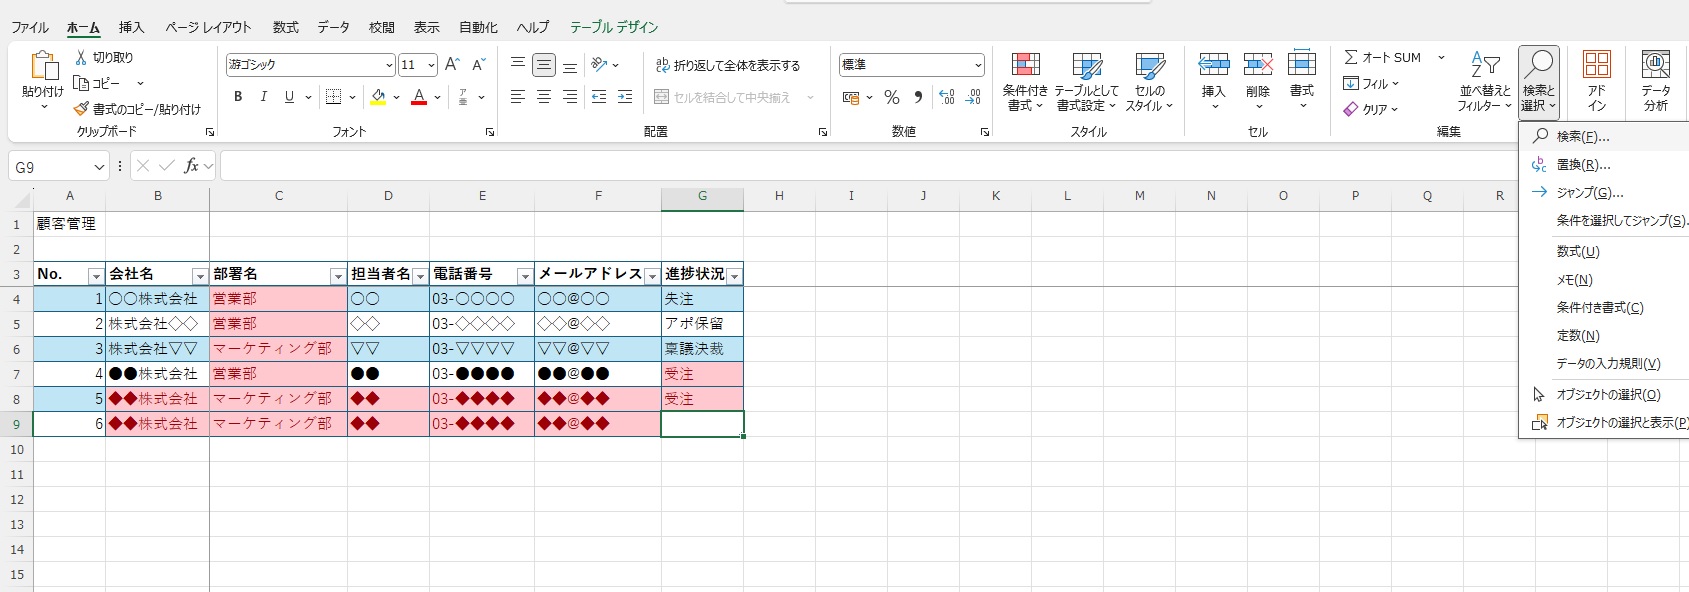Expand the font size dropdown

tap(431, 65)
